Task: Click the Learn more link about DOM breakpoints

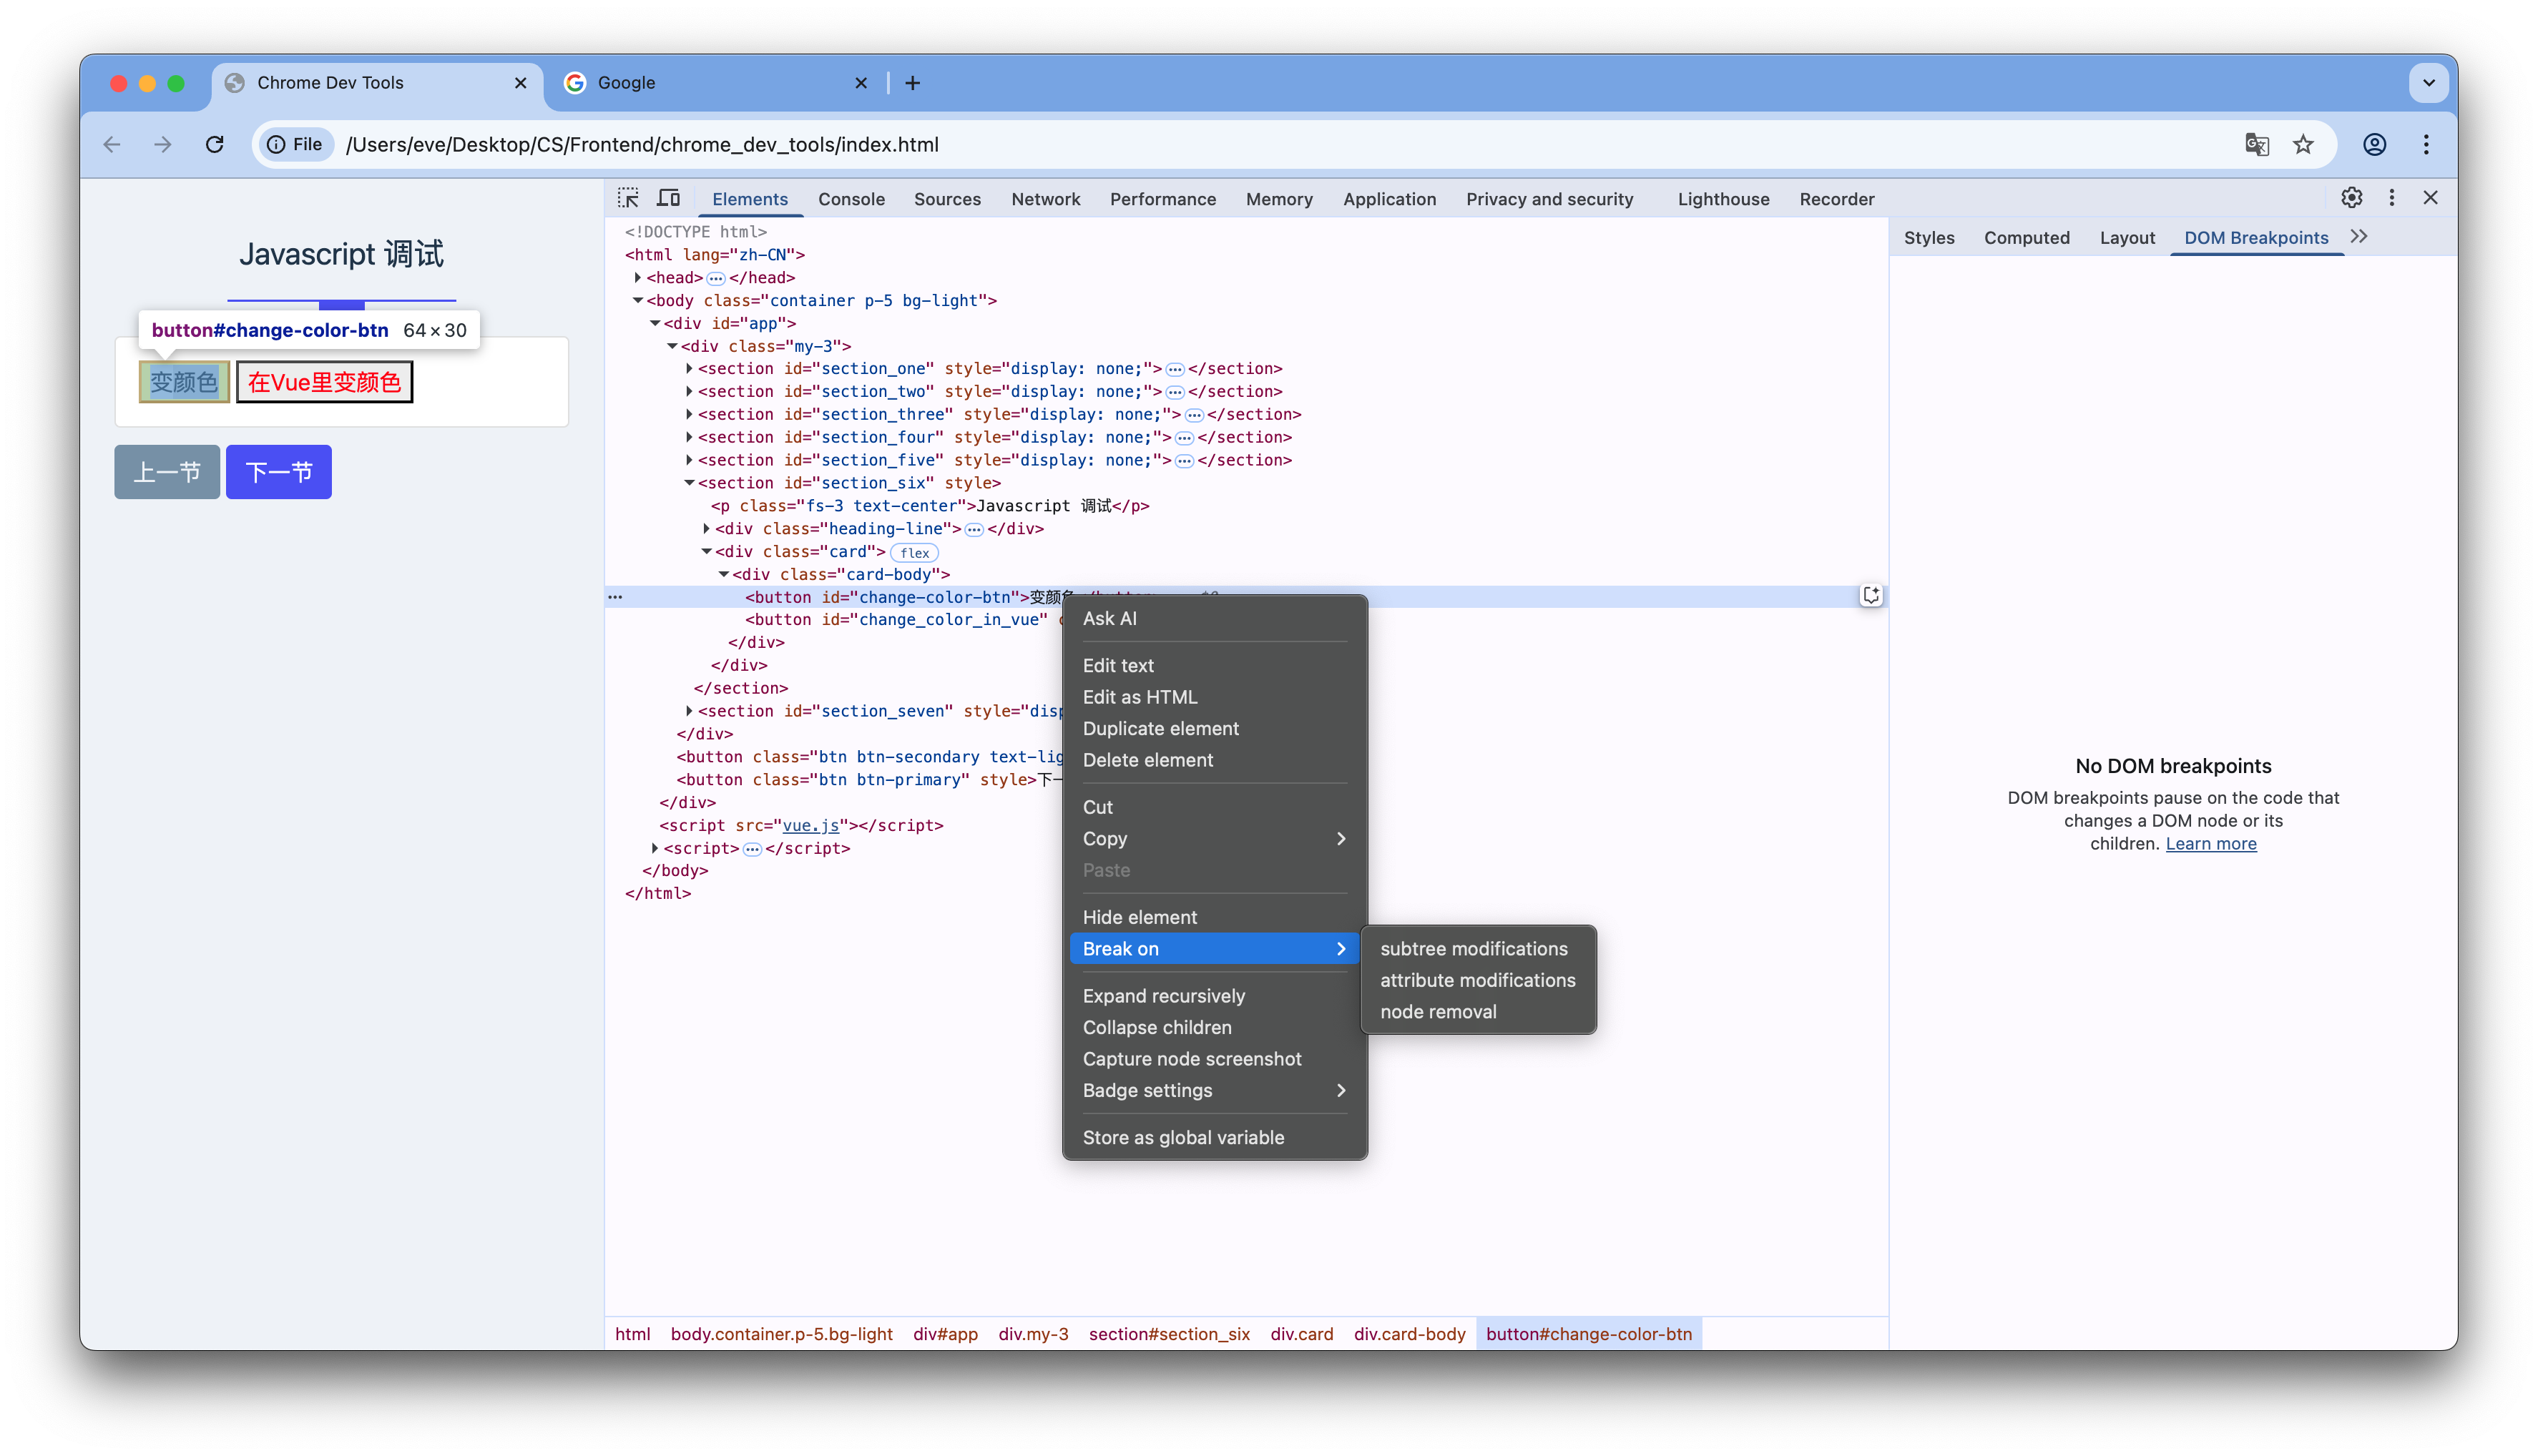Action: (2211, 843)
